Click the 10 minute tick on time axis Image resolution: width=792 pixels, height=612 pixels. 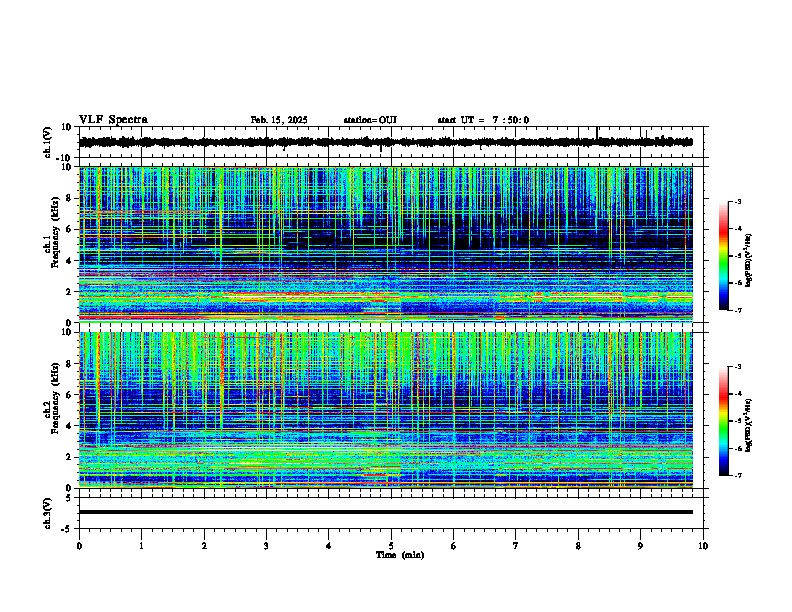click(703, 546)
